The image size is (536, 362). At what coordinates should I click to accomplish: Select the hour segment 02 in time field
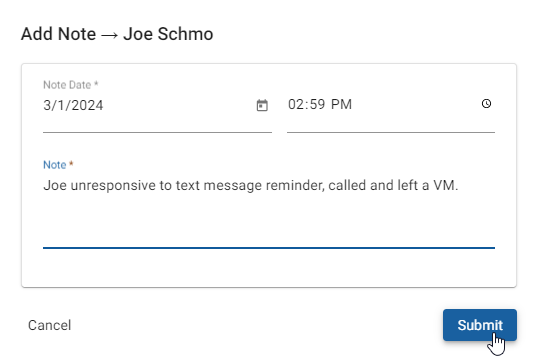tap(296, 105)
